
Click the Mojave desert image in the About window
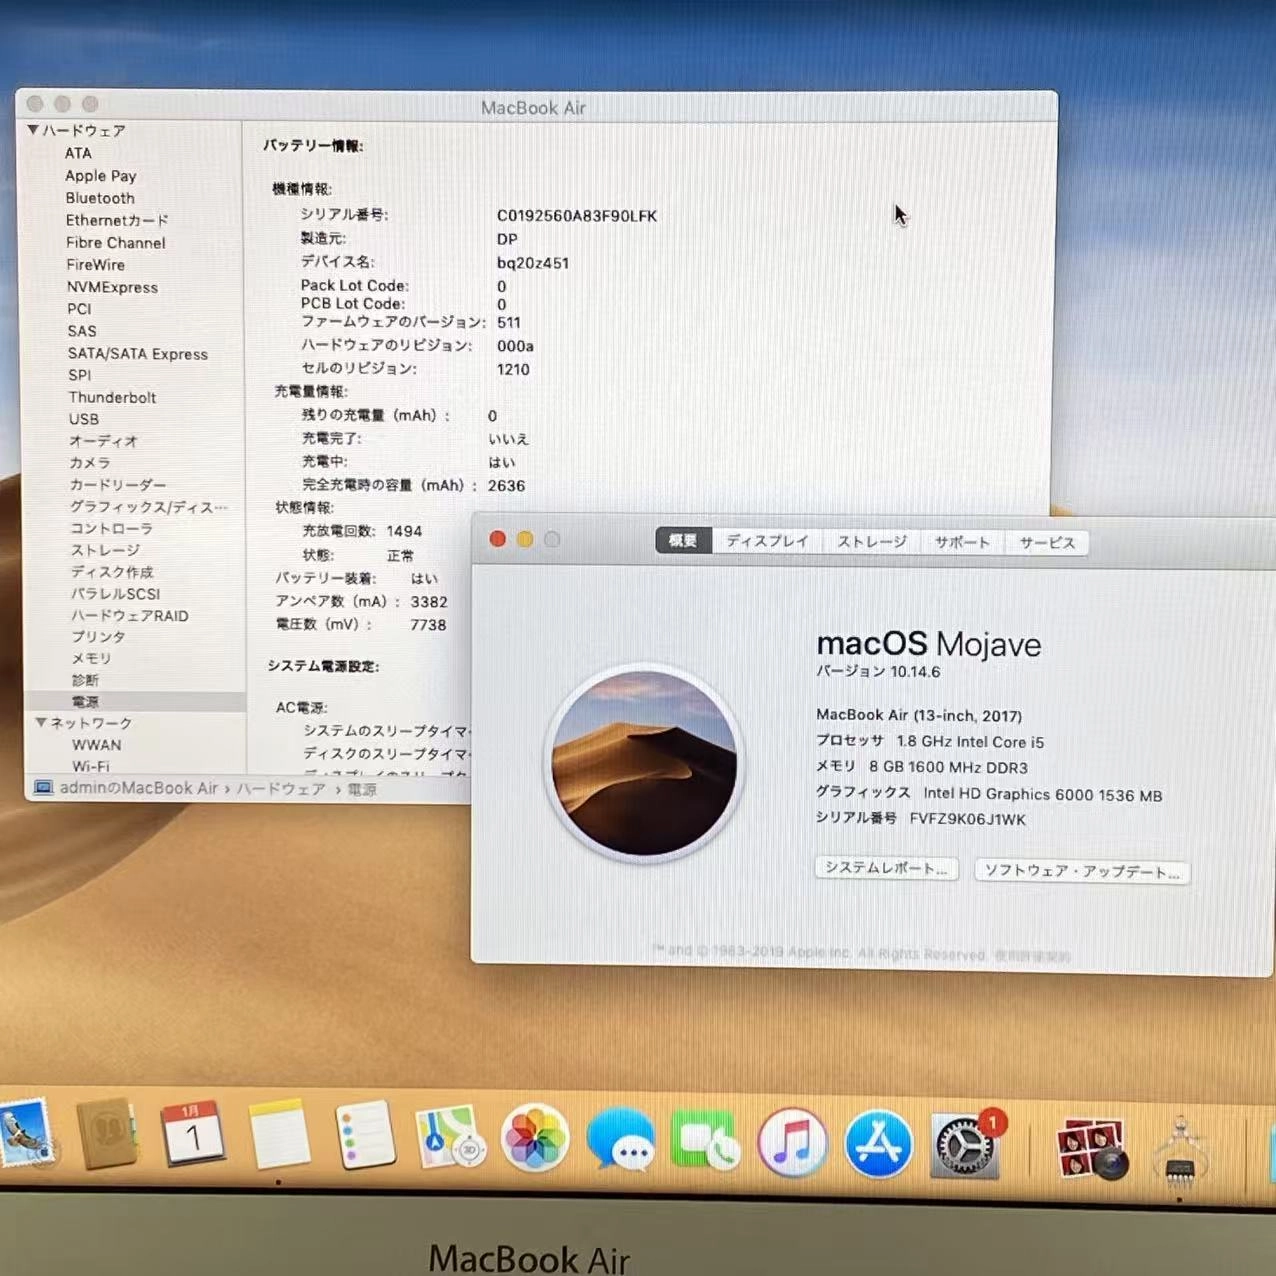coord(645,763)
